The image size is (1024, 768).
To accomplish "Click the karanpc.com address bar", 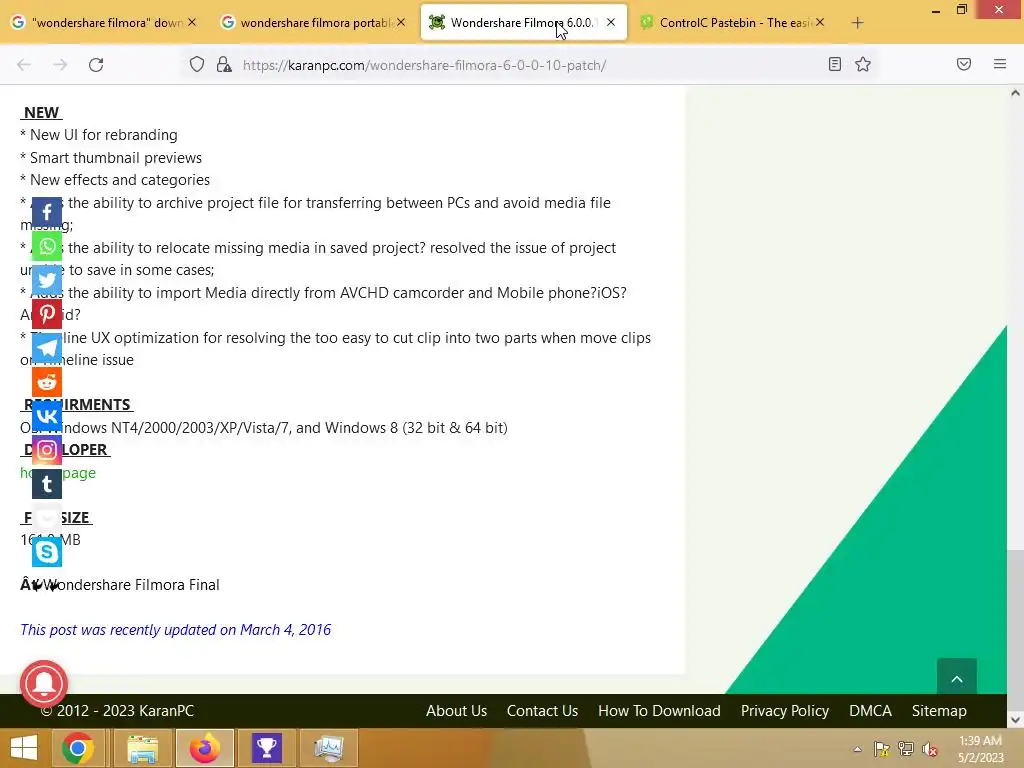I will tap(529, 65).
